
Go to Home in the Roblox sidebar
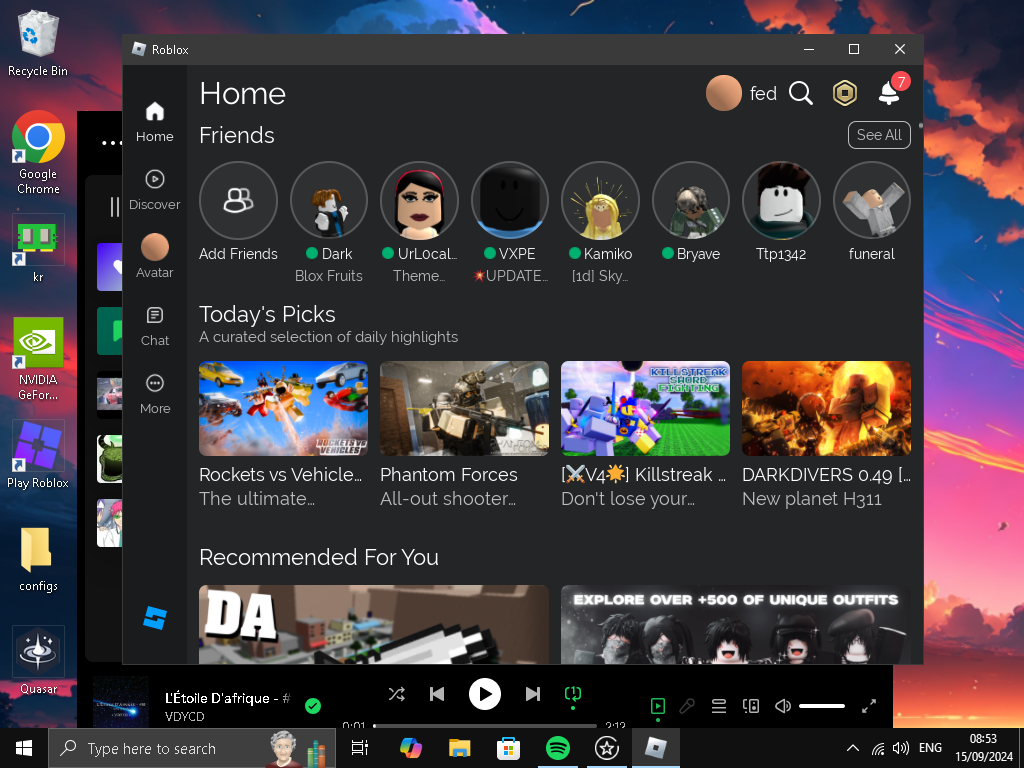pos(155,121)
